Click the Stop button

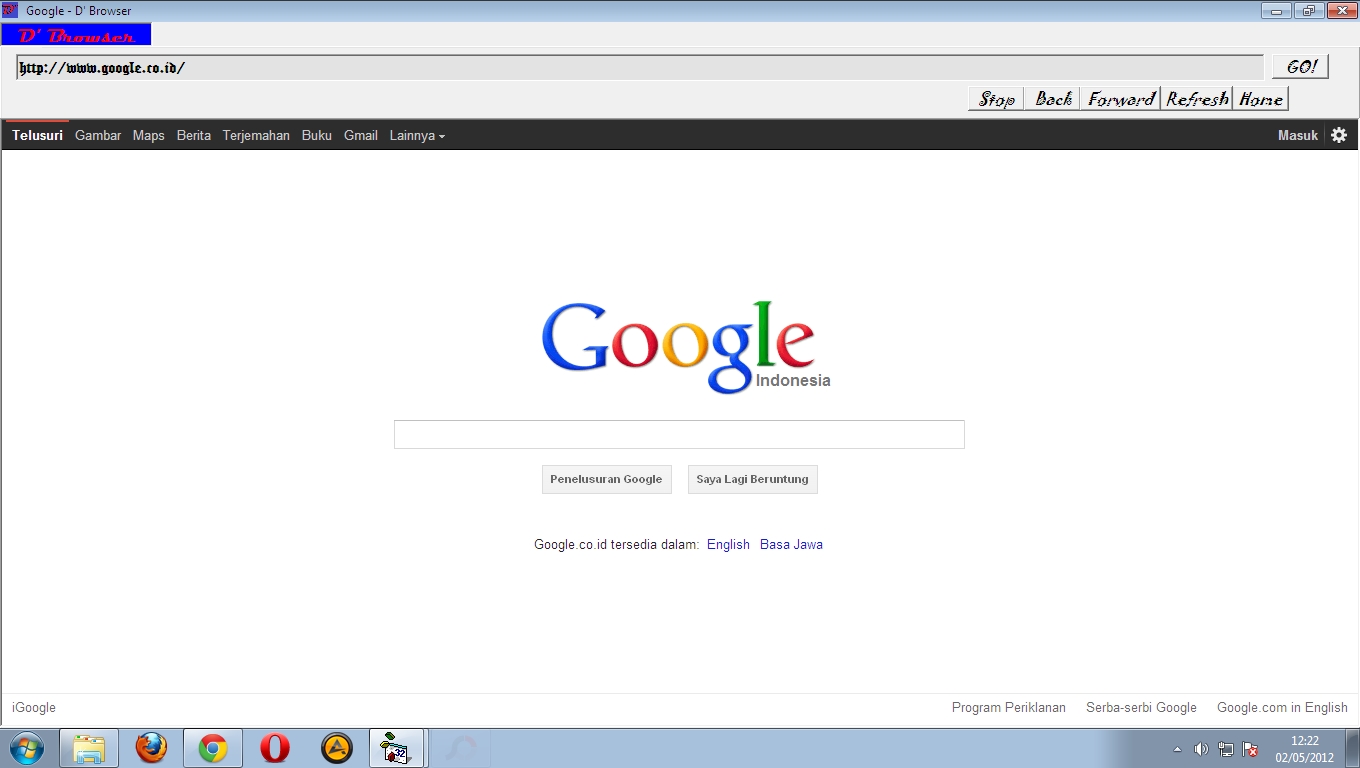point(996,99)
